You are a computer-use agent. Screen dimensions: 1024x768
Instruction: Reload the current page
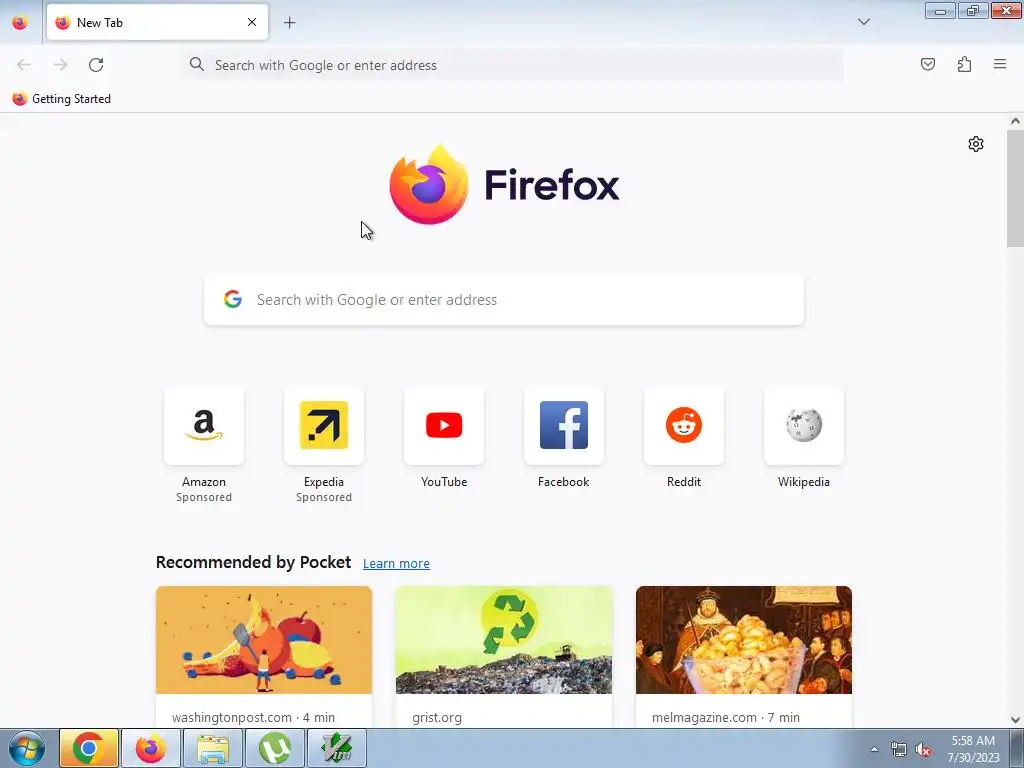pos(96,65)
